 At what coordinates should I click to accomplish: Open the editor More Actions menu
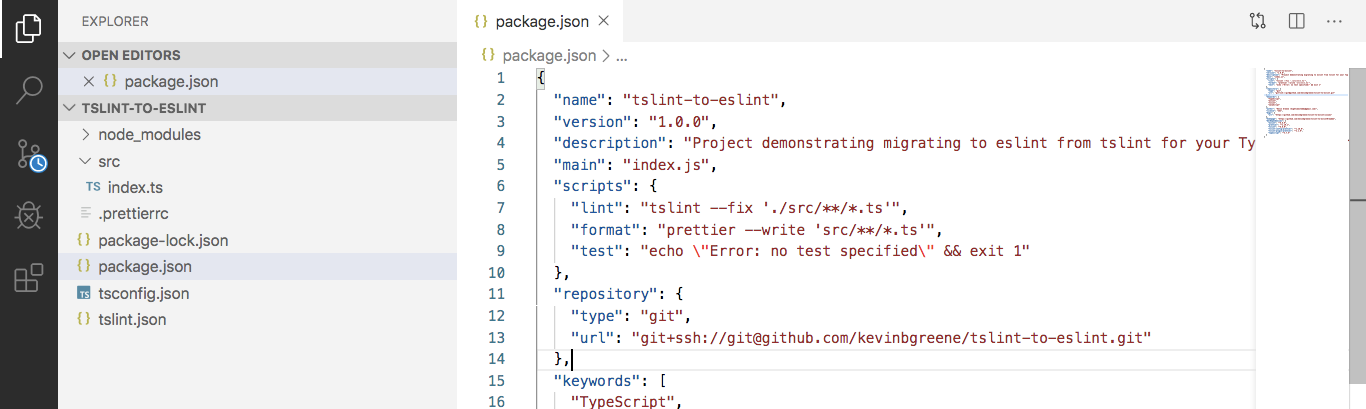1334,21
